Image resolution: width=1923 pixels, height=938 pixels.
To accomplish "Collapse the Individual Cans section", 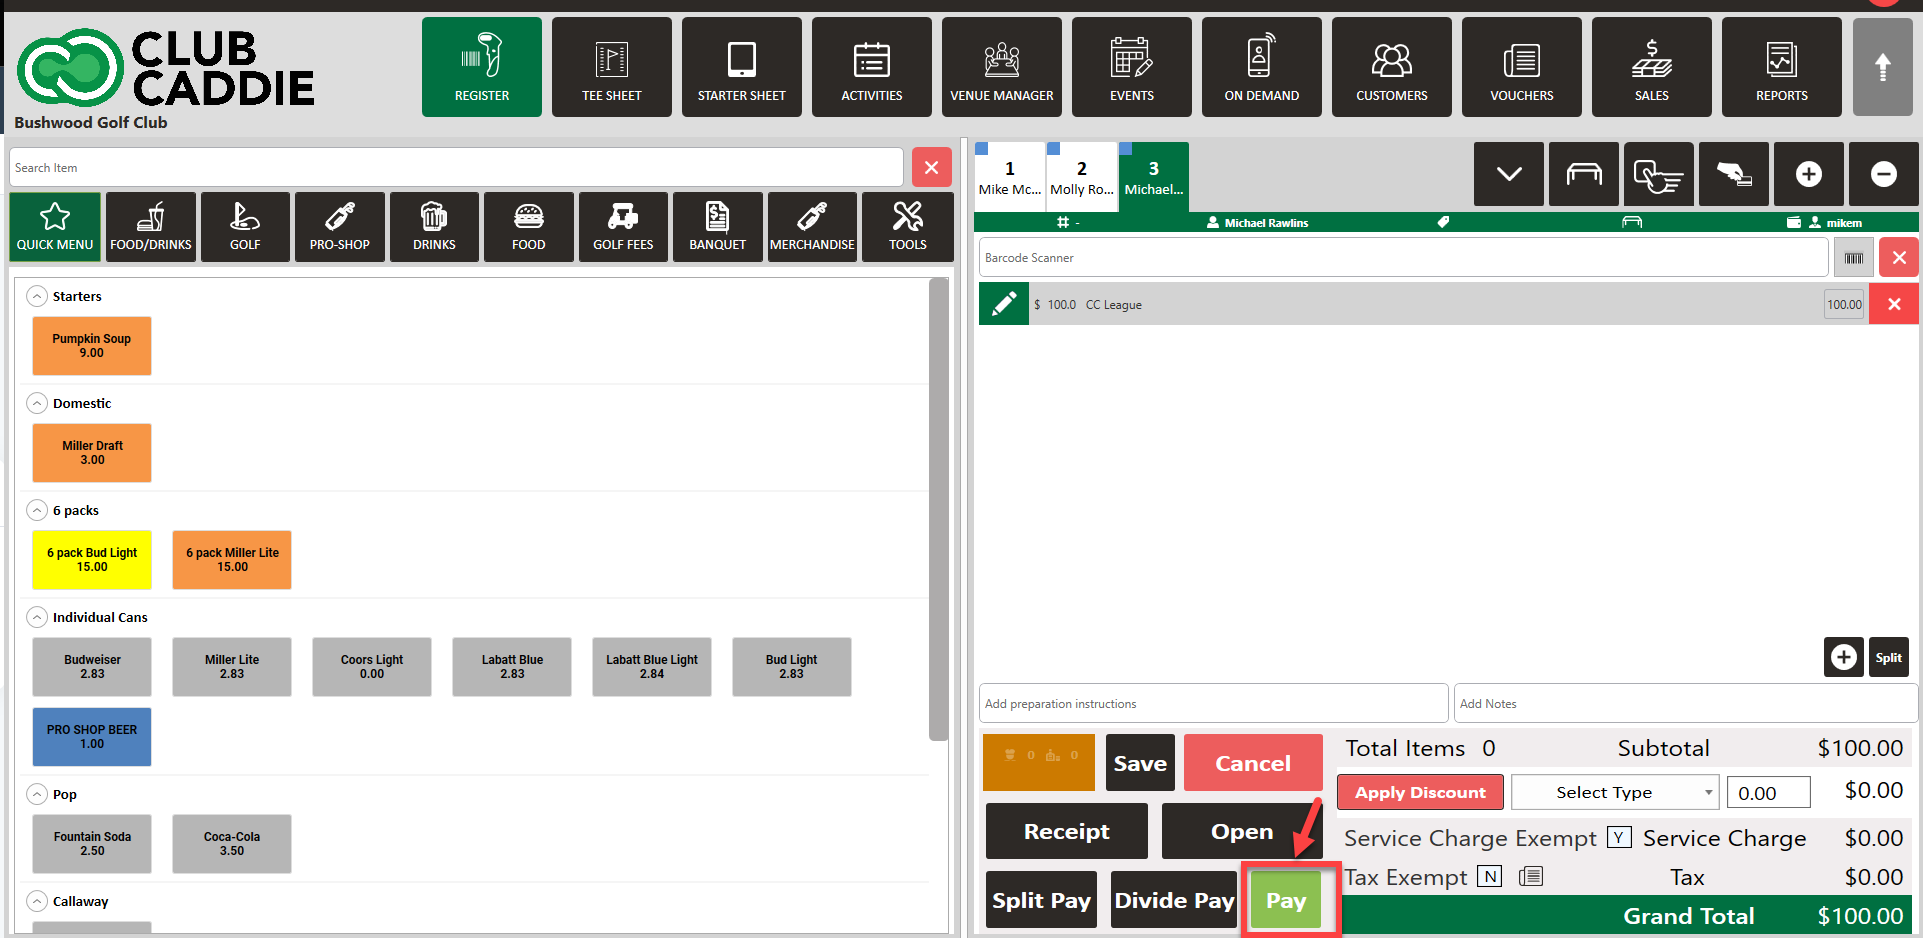I will (x=37, y=617).
